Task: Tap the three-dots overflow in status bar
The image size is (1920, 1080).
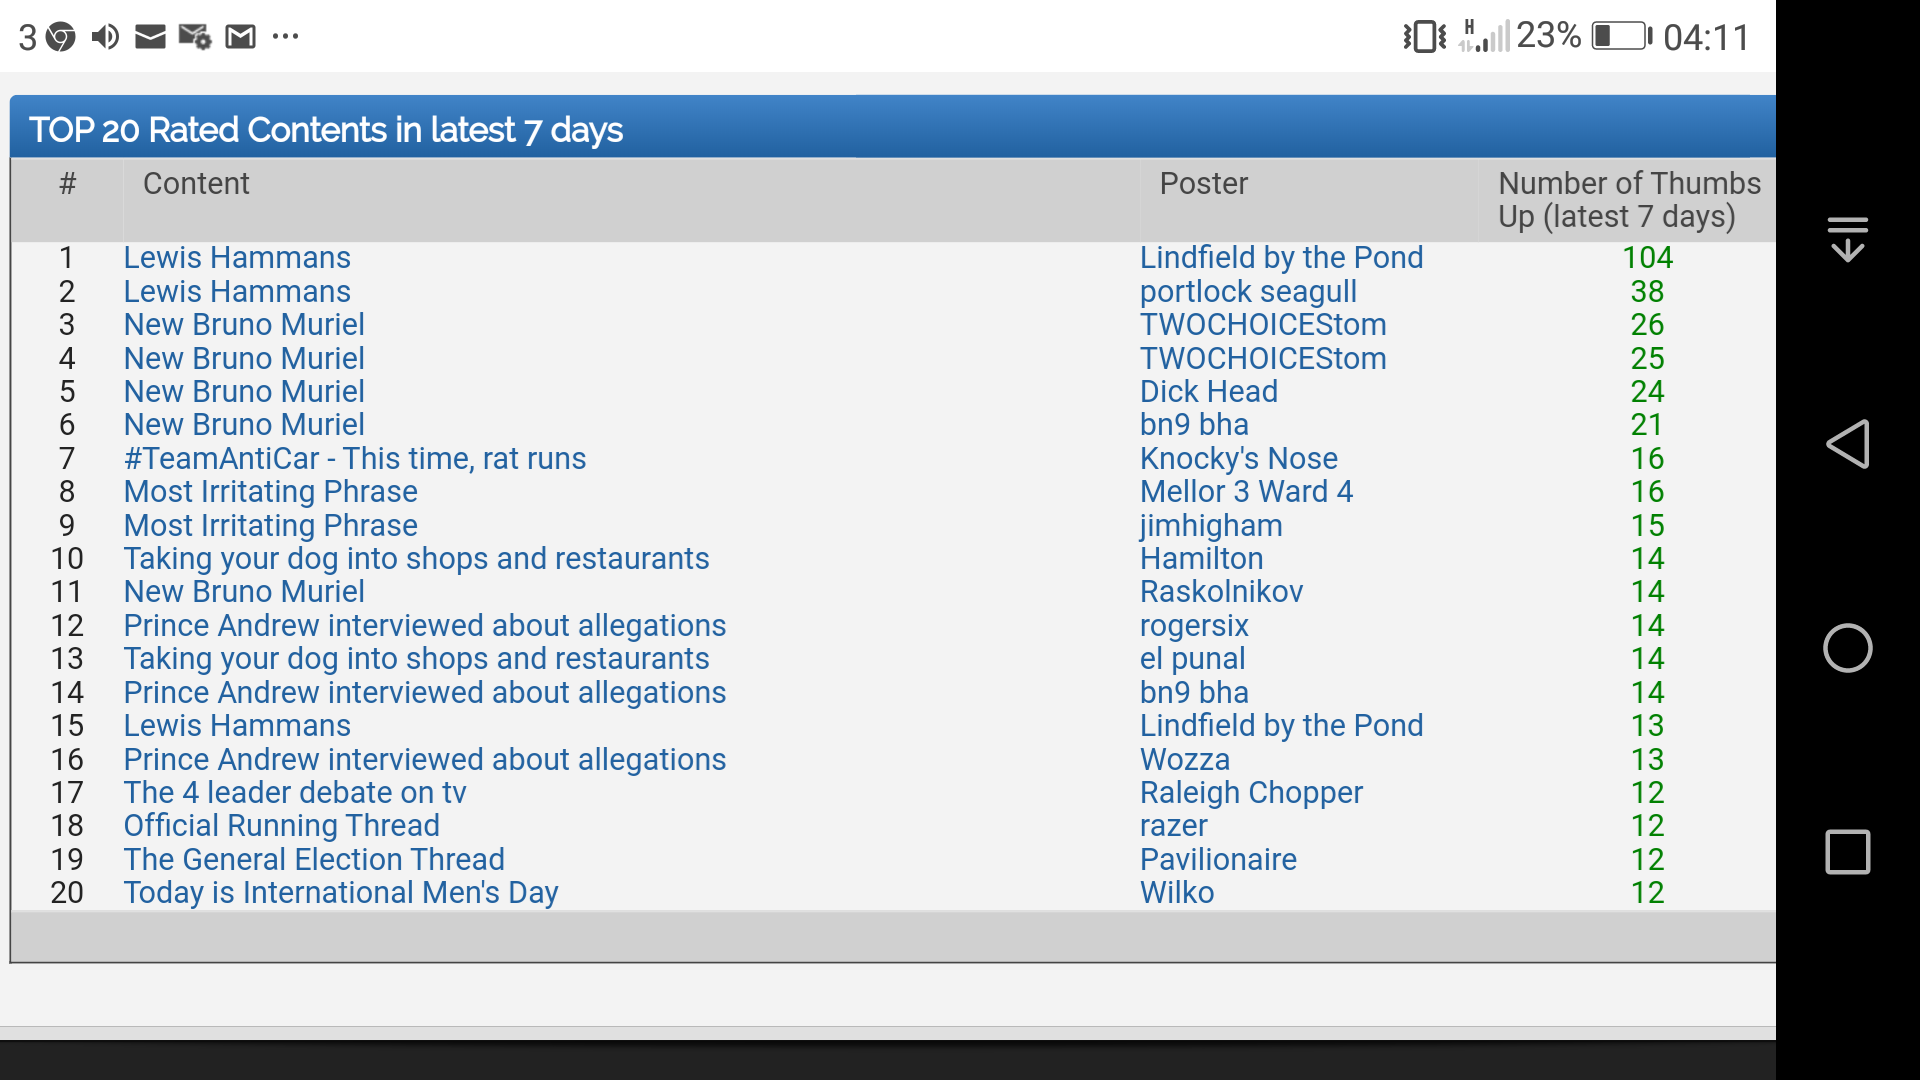Action: pos(285,37)
